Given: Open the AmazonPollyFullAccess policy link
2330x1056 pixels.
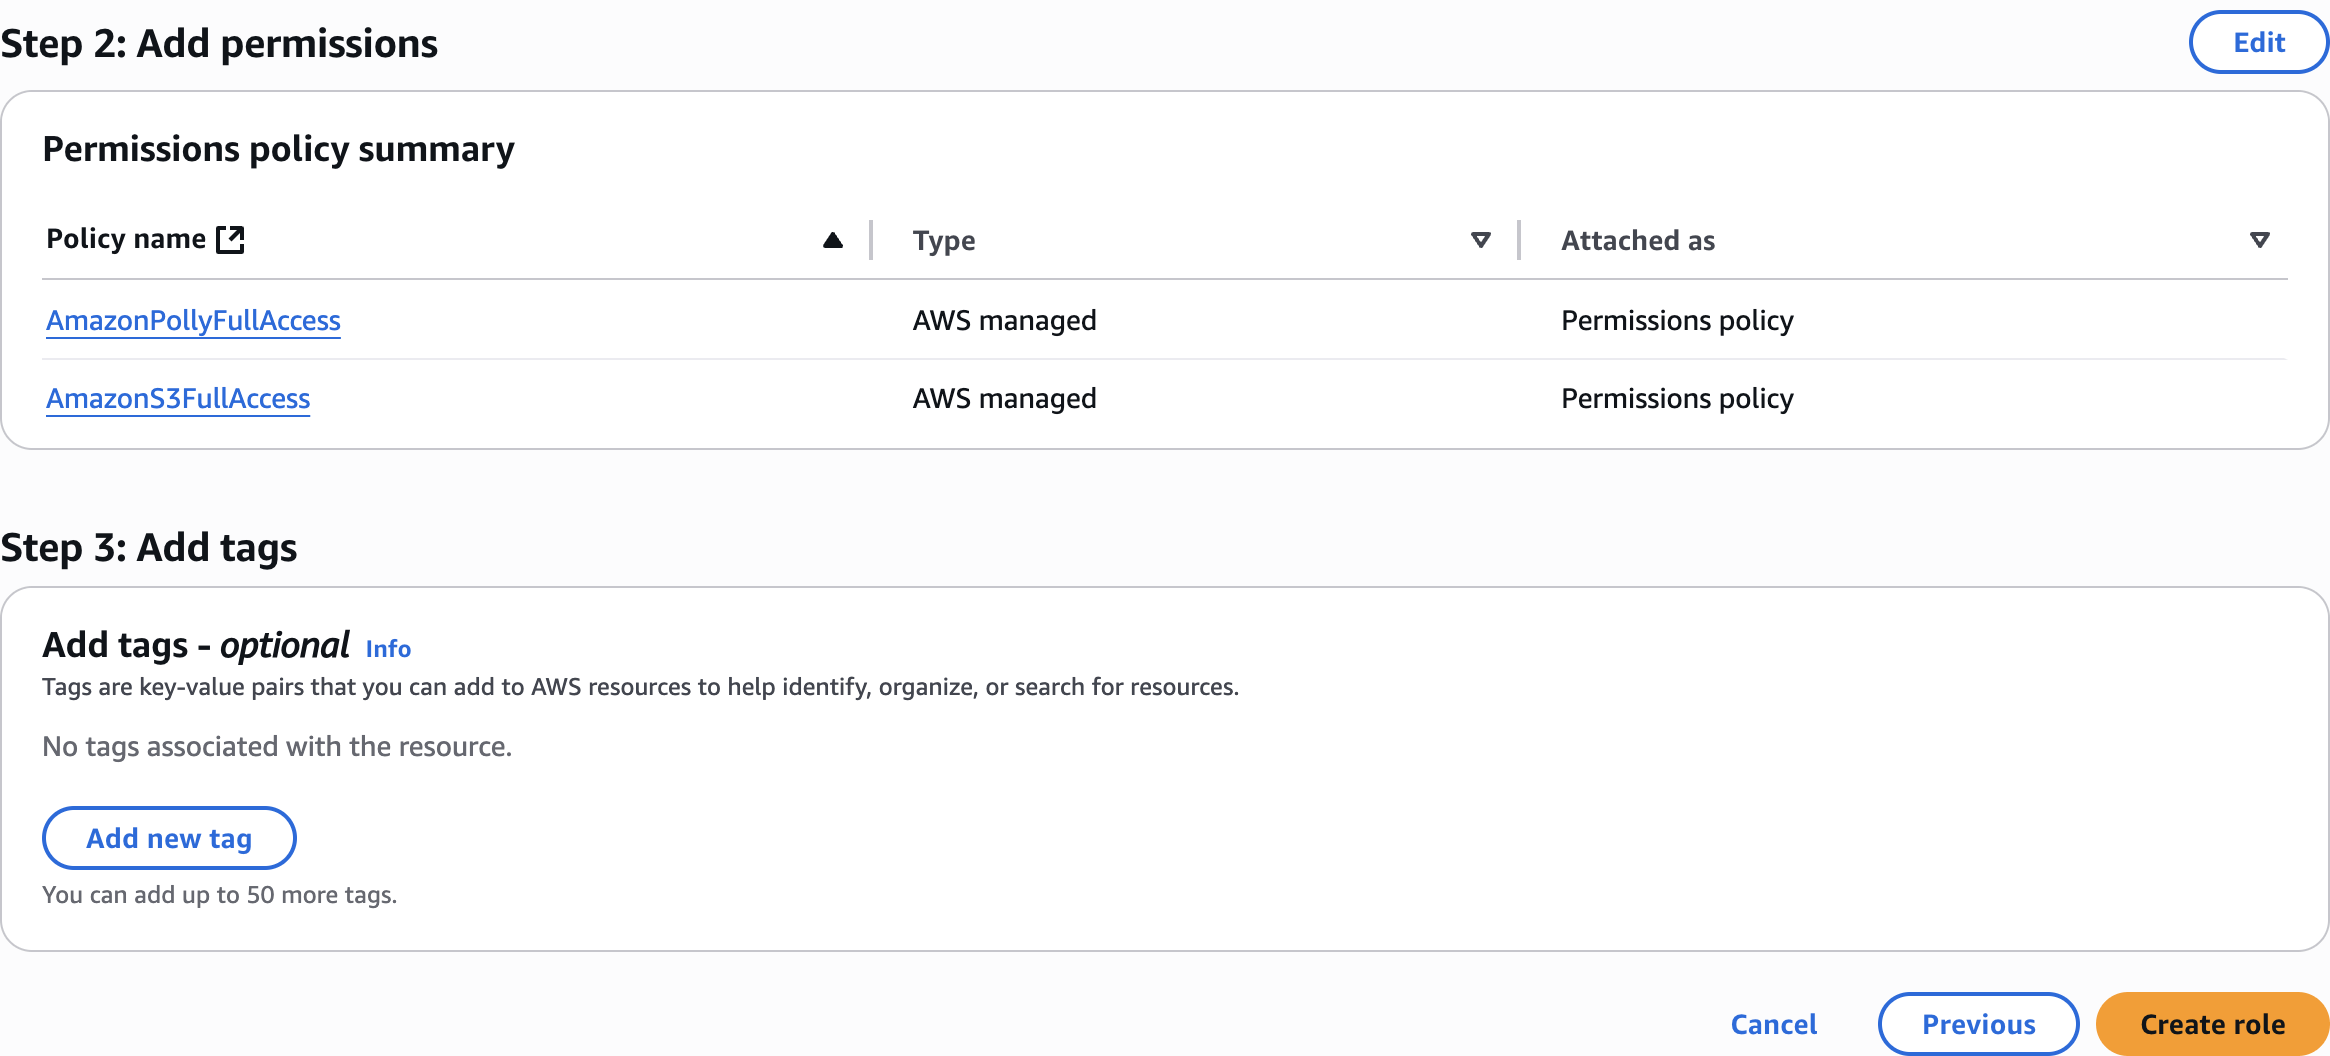Looking at the screenshot, I should pos(193,321).
